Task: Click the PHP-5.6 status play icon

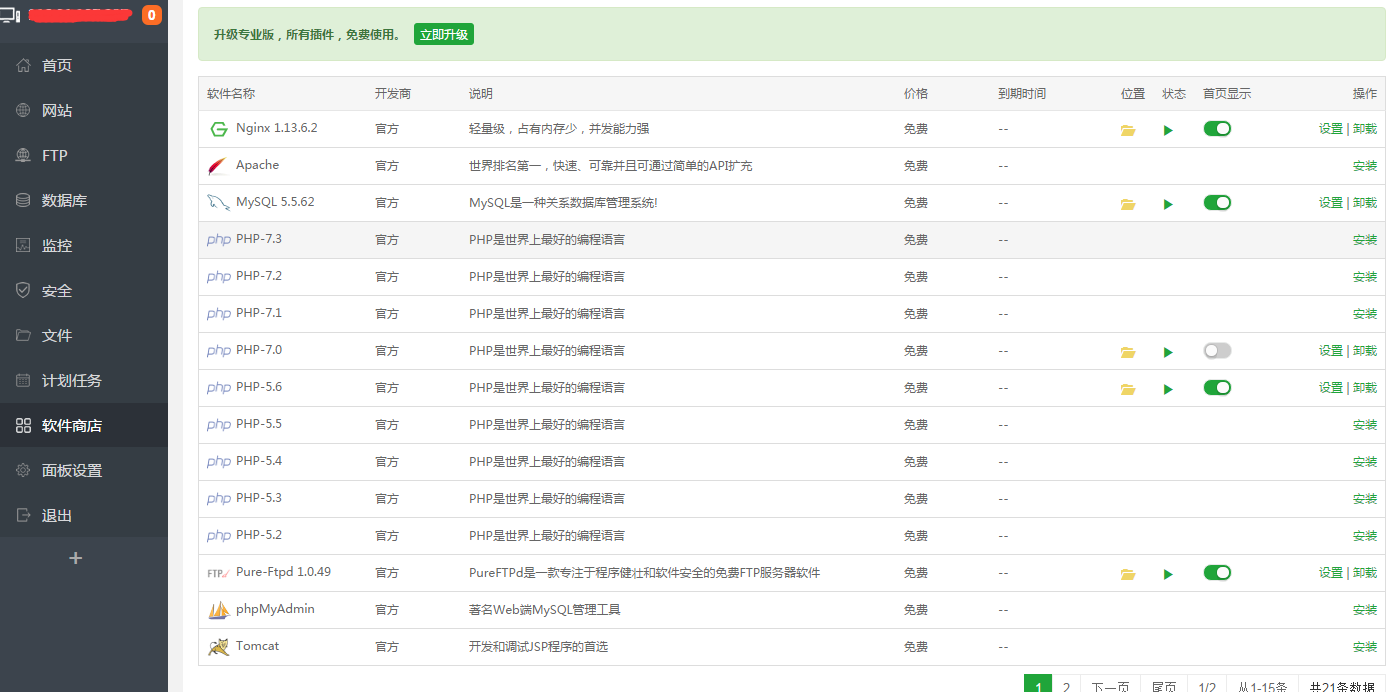Action: coord(1168,389)
